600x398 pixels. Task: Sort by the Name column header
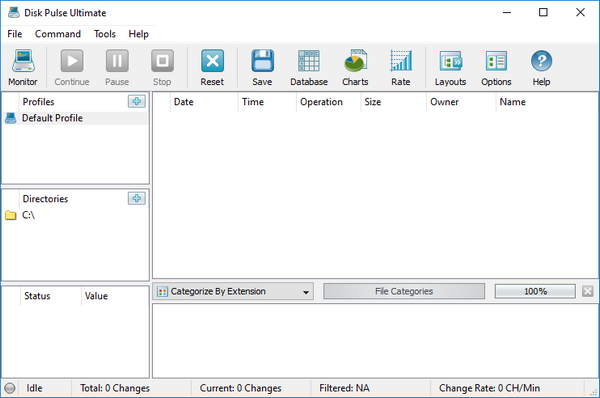point(547,102)
